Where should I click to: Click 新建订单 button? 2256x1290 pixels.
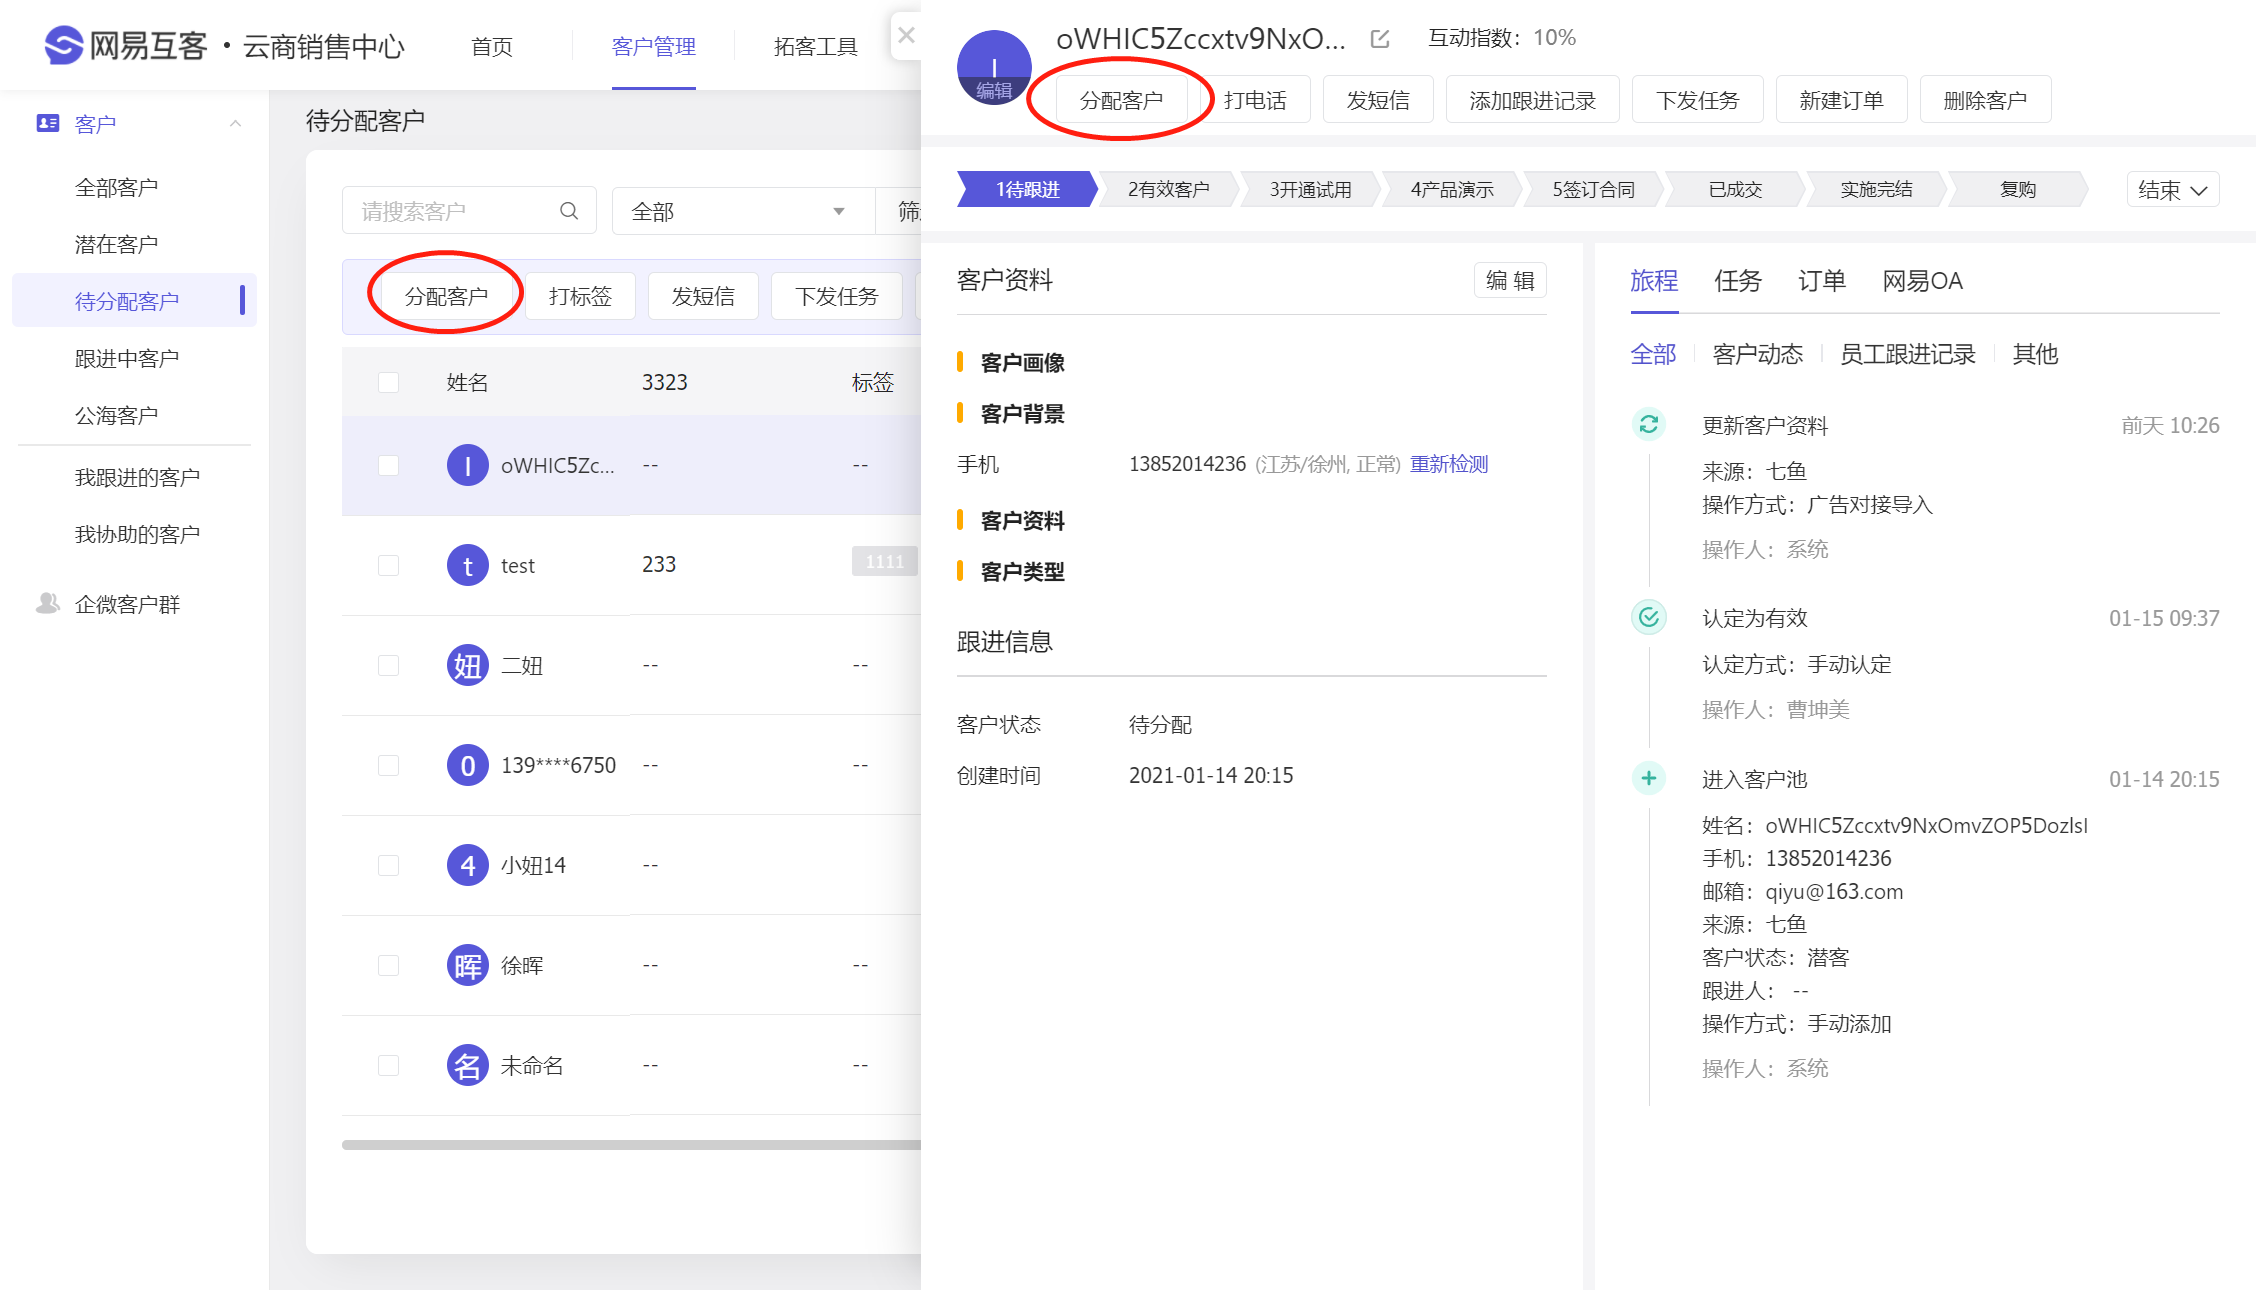[1841, 100]
